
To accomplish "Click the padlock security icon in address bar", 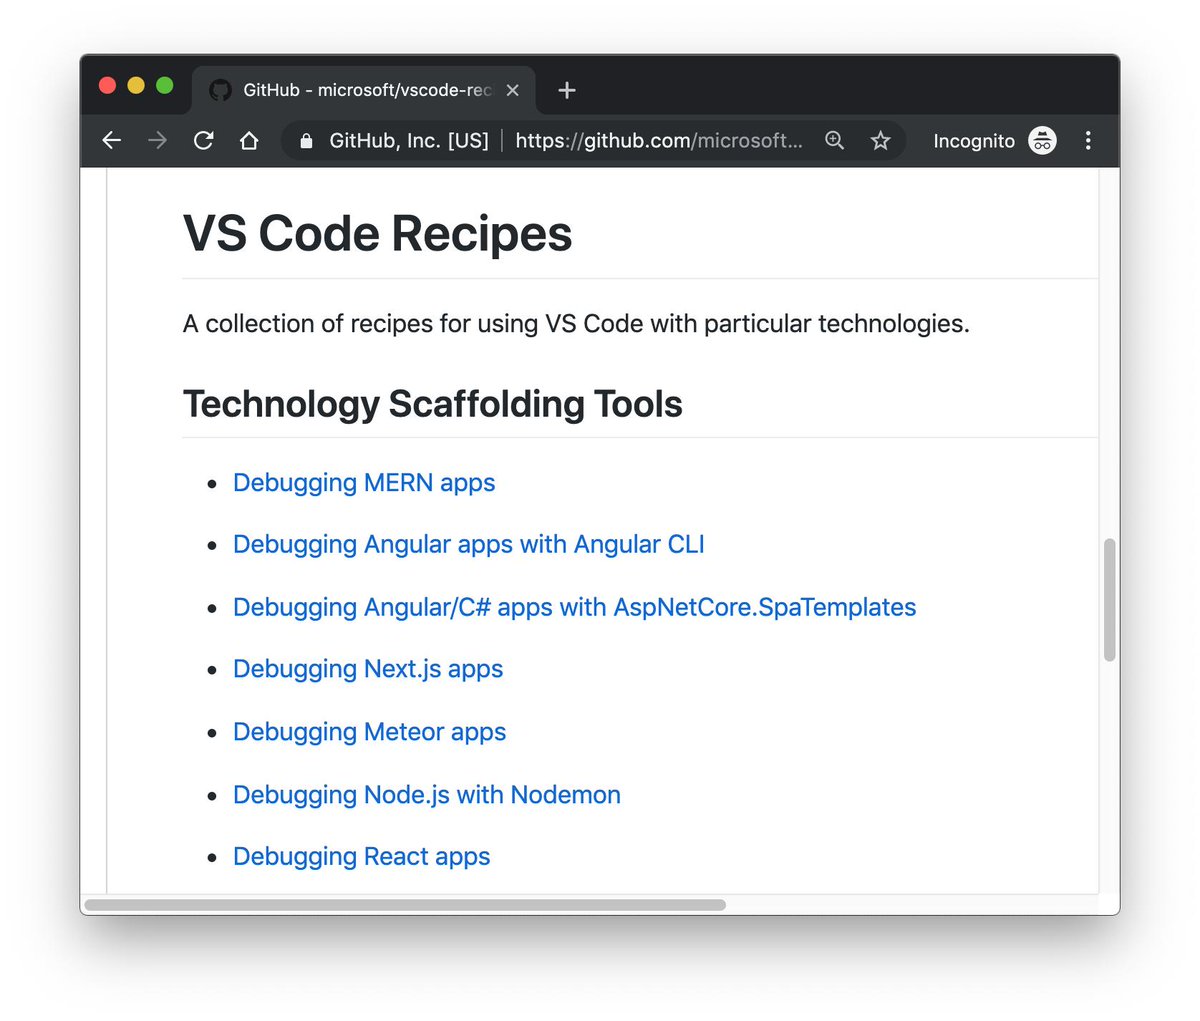I will [306, 140].
